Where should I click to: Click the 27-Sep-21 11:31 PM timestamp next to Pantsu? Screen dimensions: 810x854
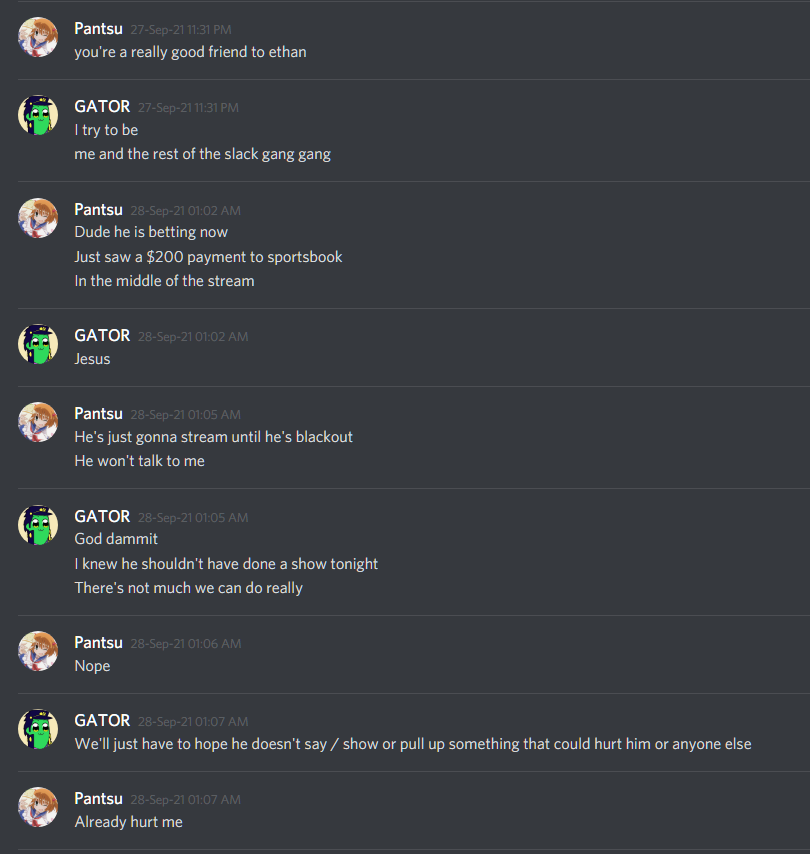click(181, 29)
